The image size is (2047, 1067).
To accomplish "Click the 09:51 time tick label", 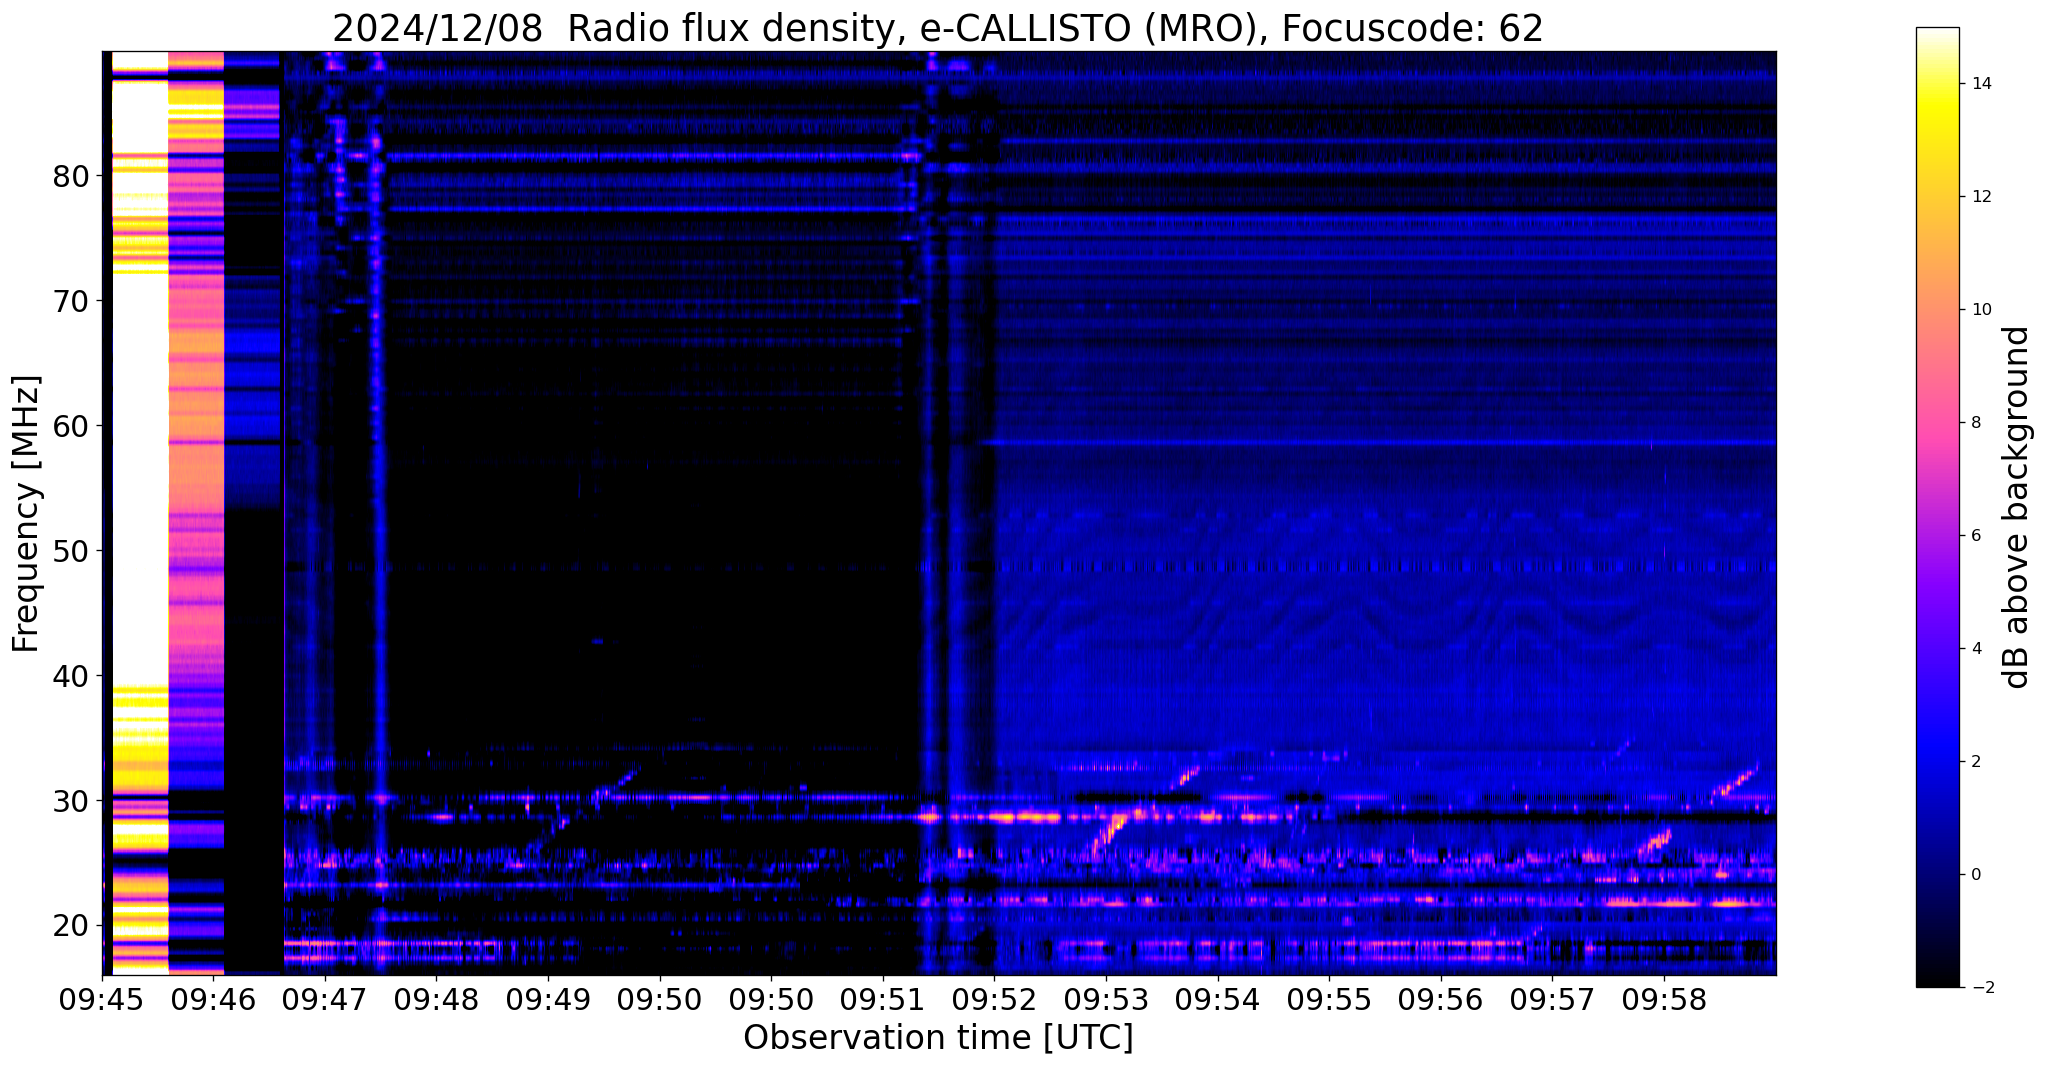I will (883, 999).
